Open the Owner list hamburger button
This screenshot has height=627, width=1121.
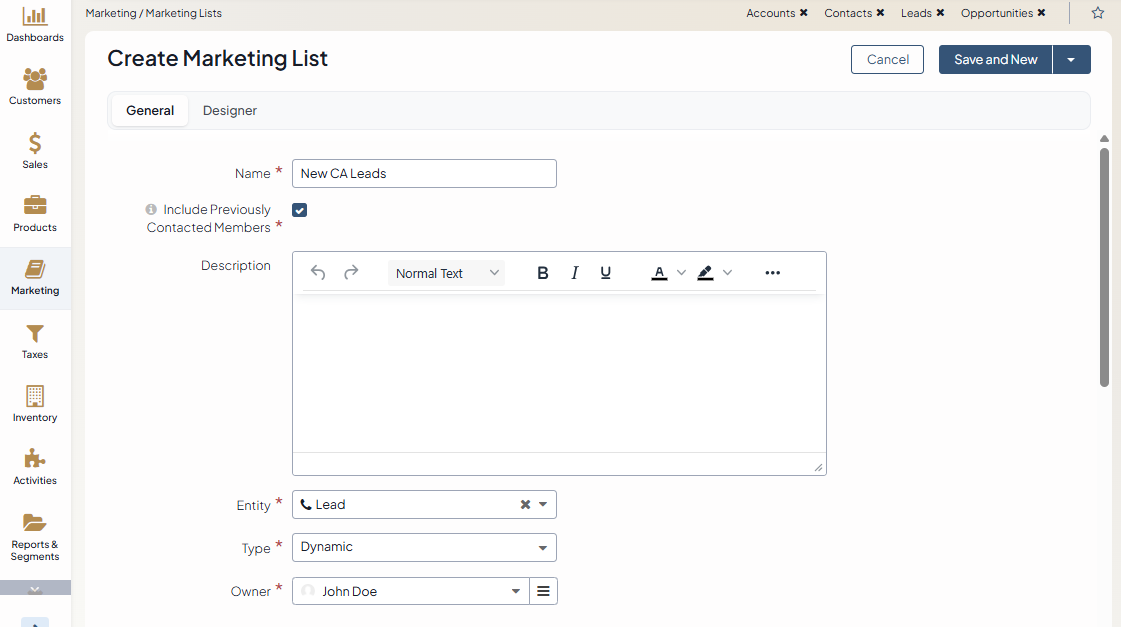pos(543,591)
